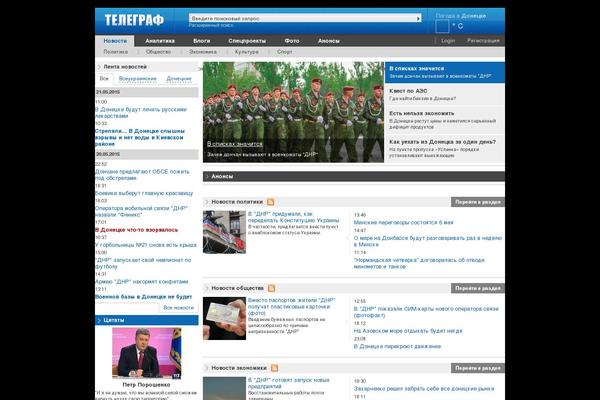Click the Login link
The image size is (600, 400).
[448, 40]
